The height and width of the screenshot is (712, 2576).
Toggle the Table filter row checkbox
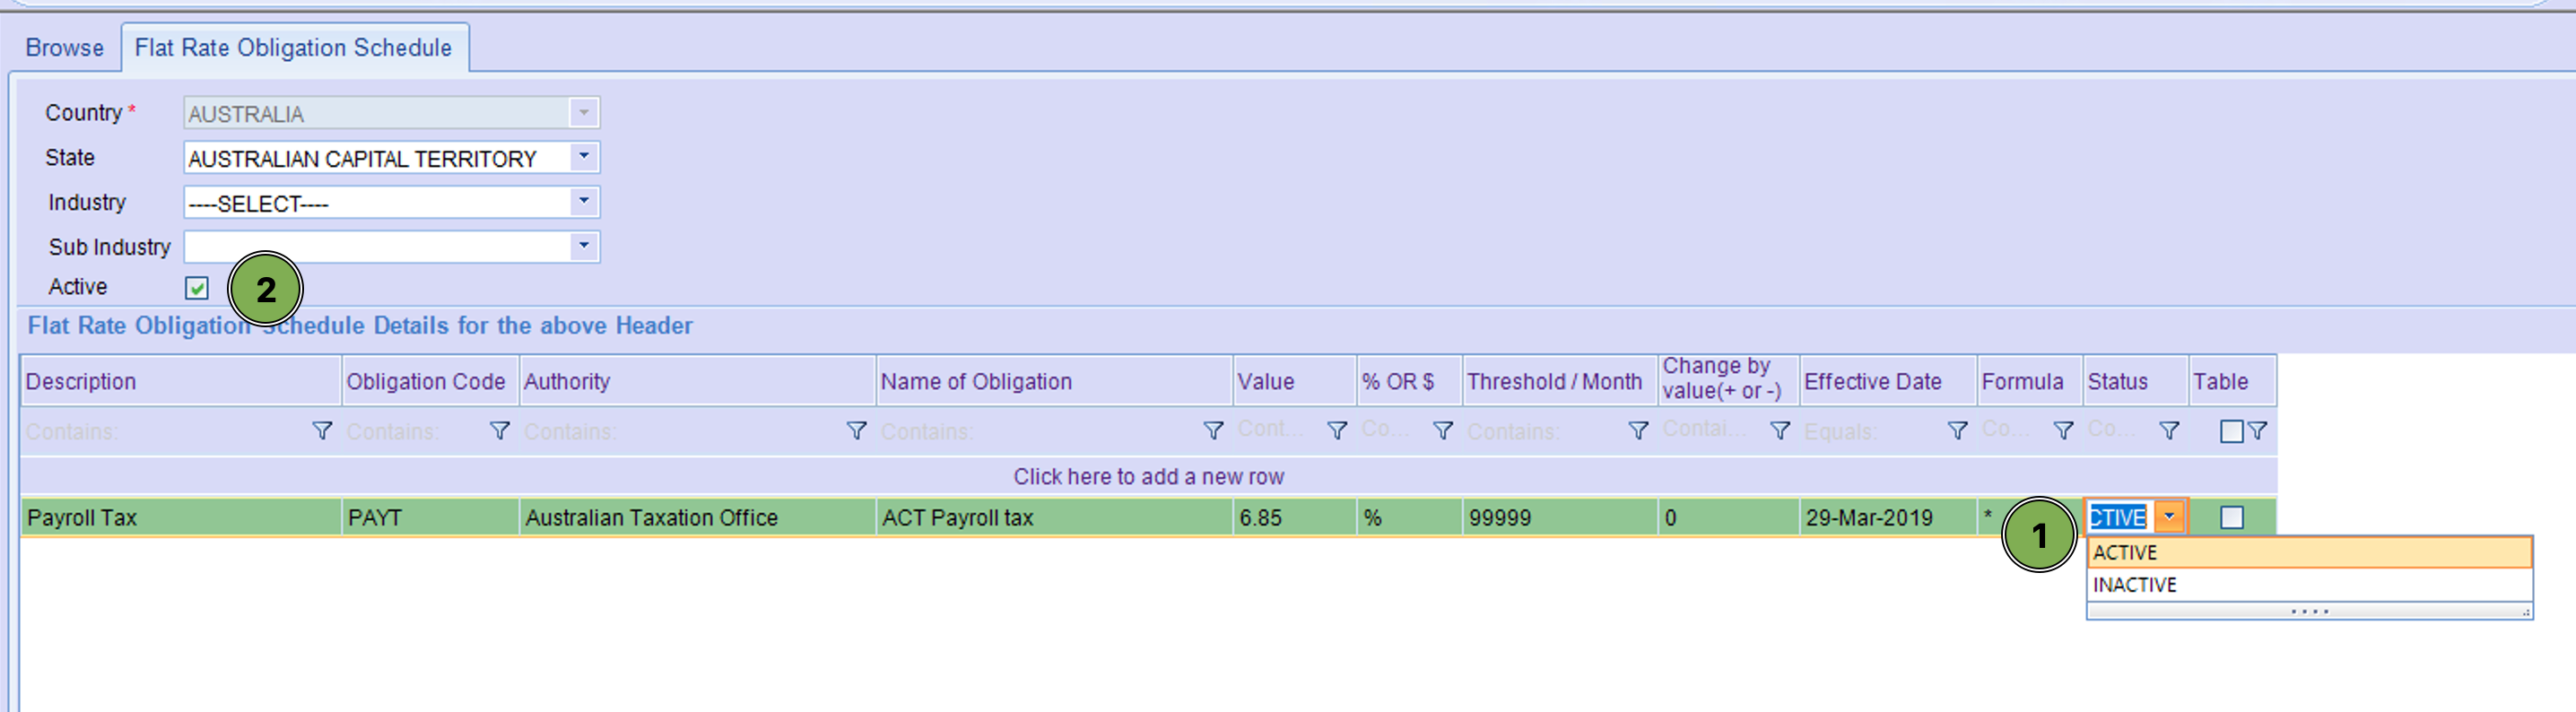coord(2230,431)
